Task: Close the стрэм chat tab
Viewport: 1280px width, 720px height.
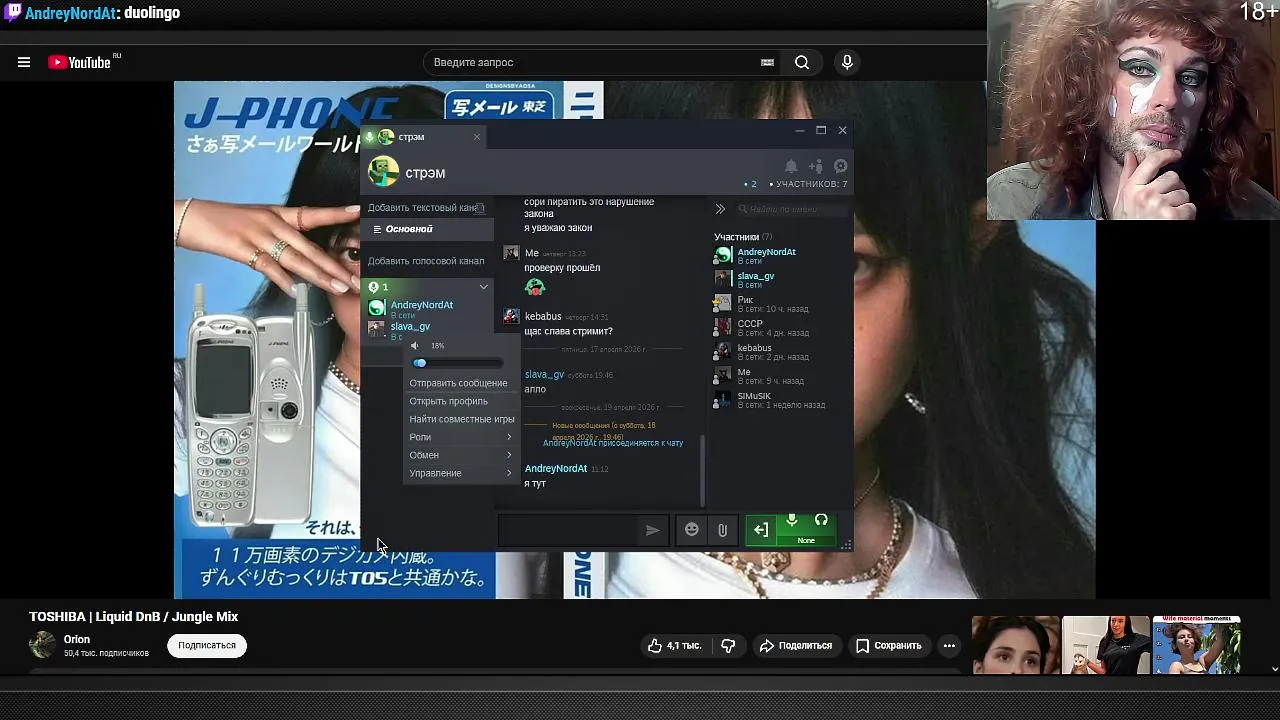Action: [477, 137]
